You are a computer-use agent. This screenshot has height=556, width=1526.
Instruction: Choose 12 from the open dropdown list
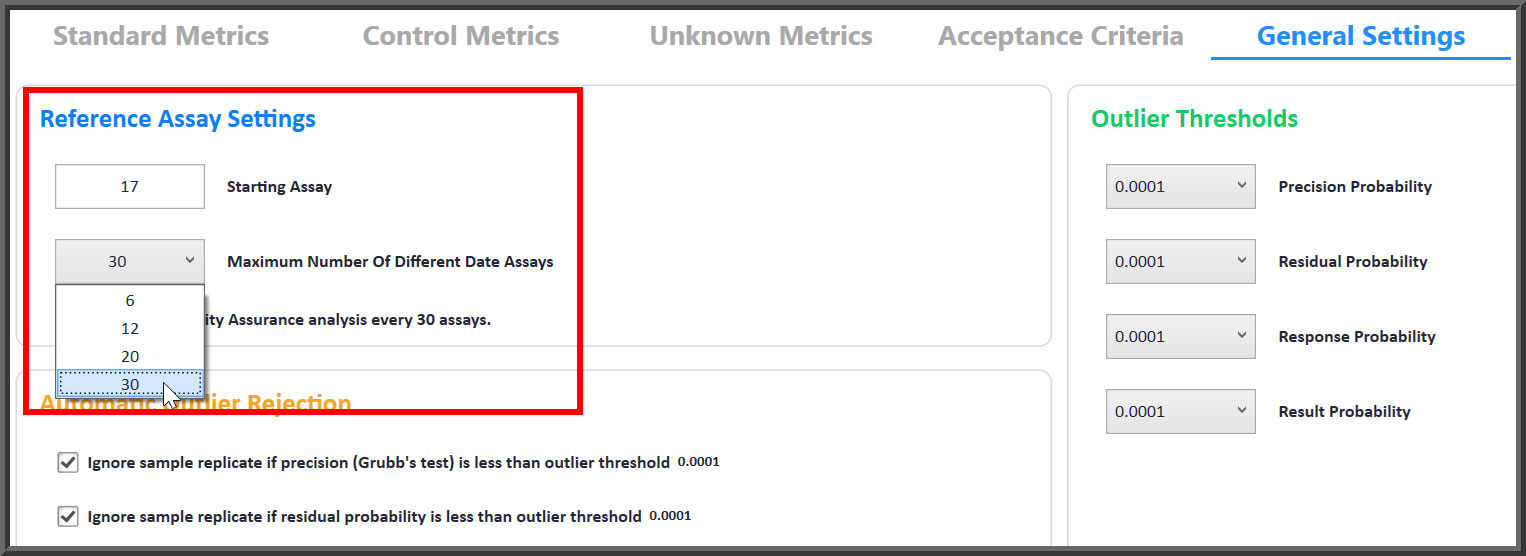click(130, 329)
